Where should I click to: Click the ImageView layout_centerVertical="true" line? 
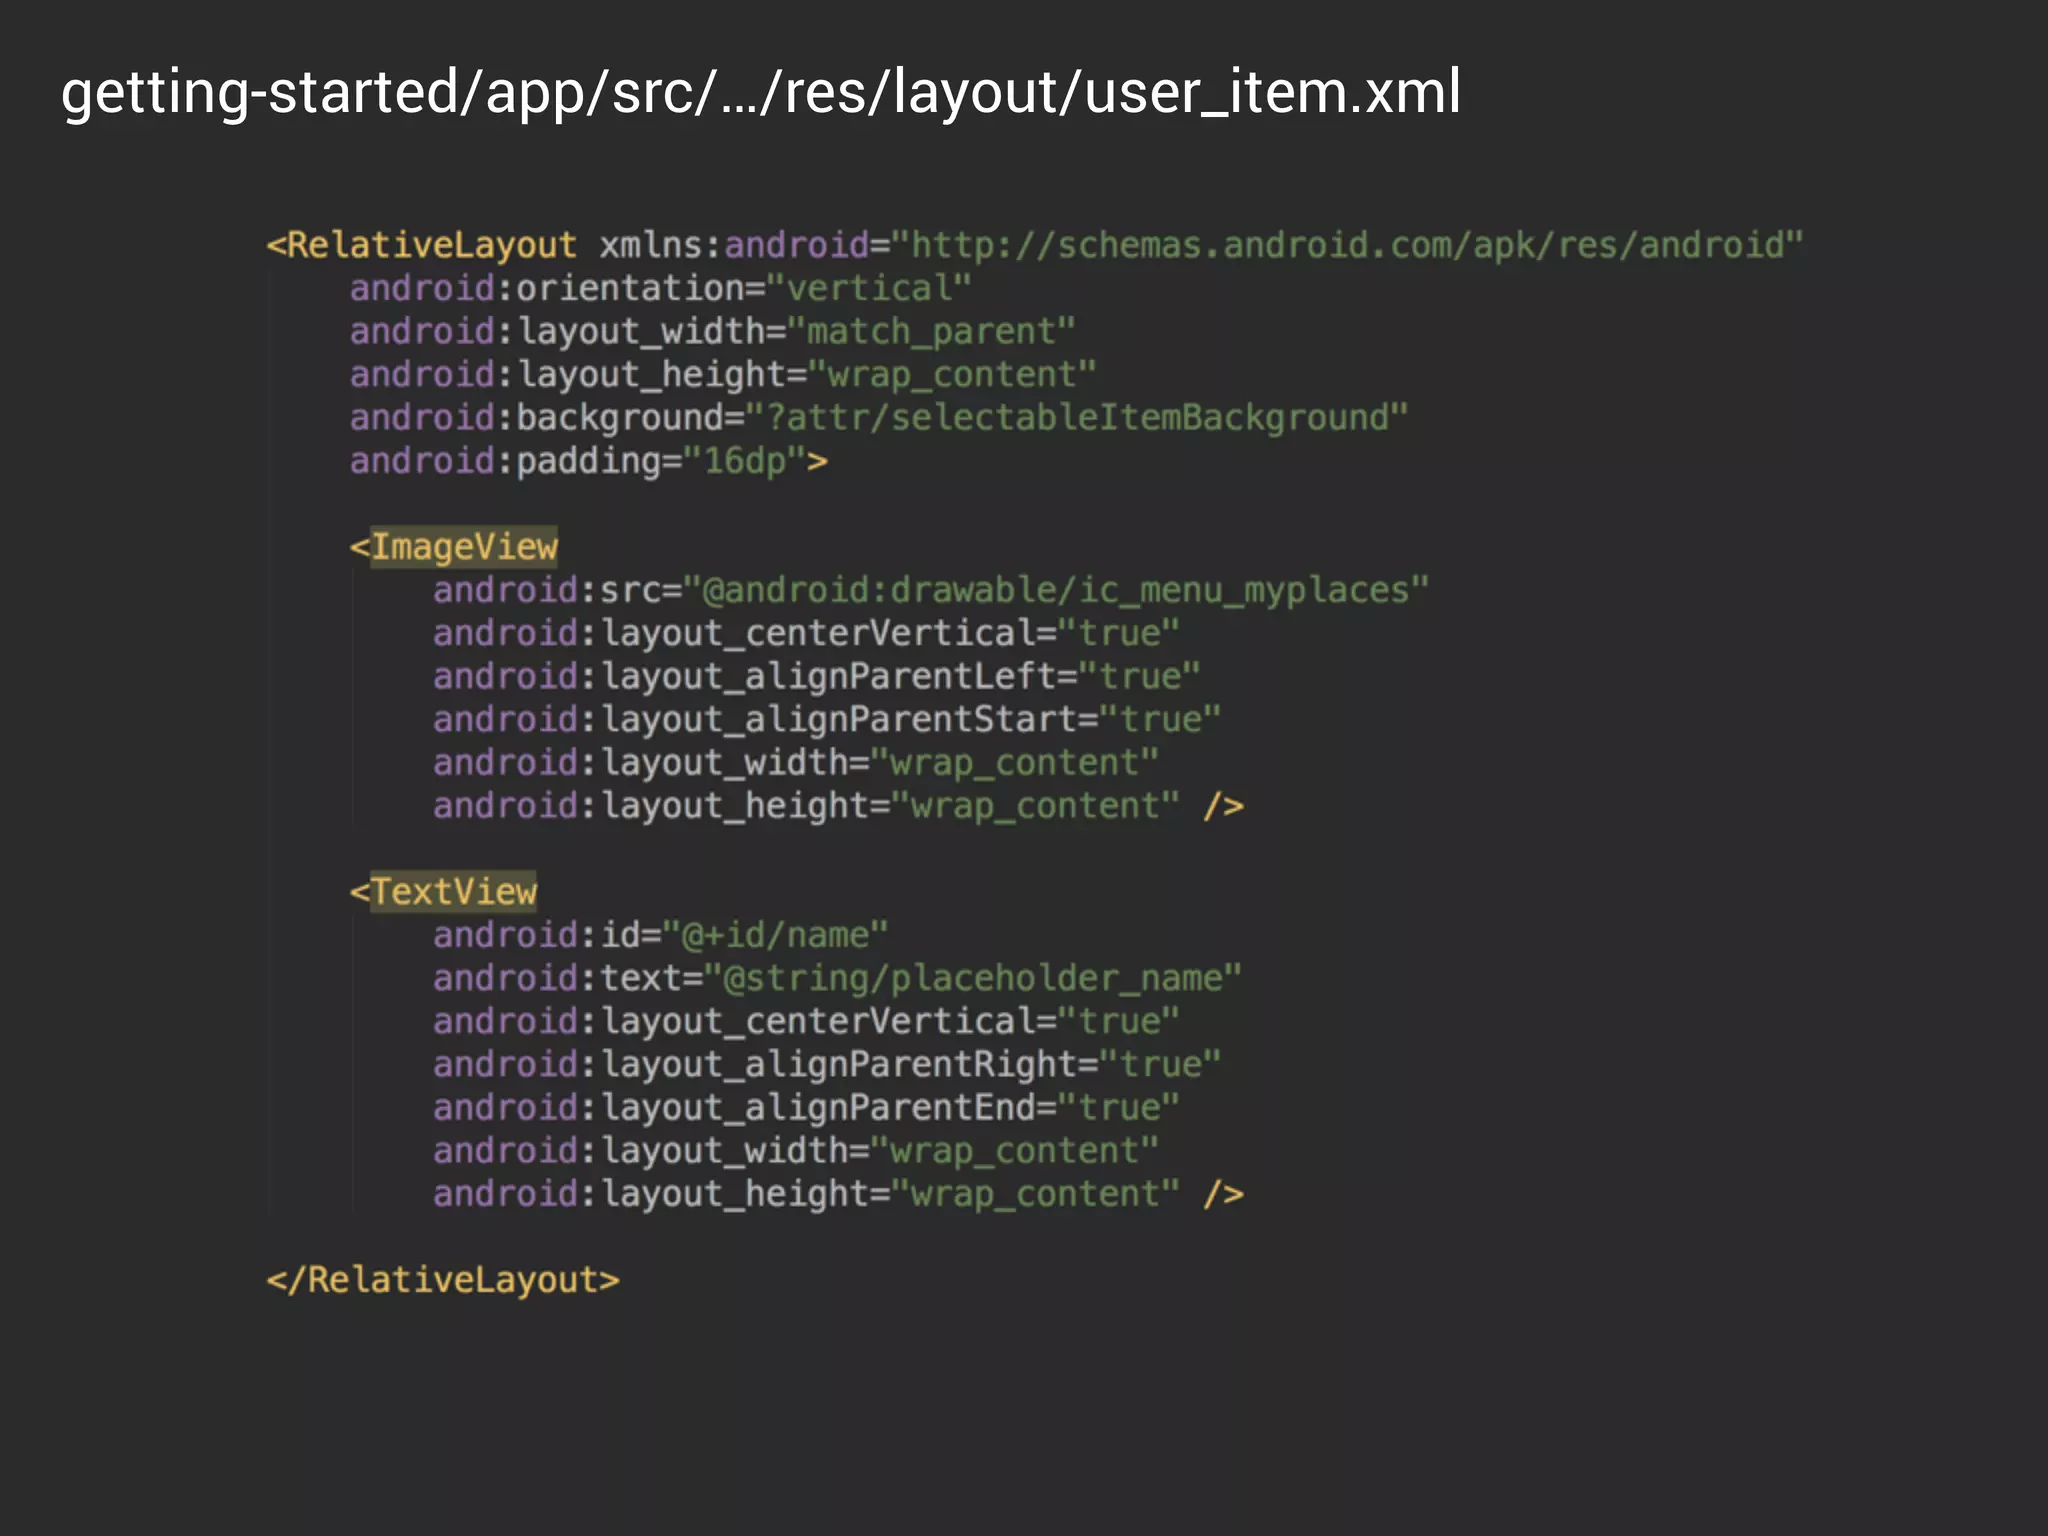tap(806, 633)
